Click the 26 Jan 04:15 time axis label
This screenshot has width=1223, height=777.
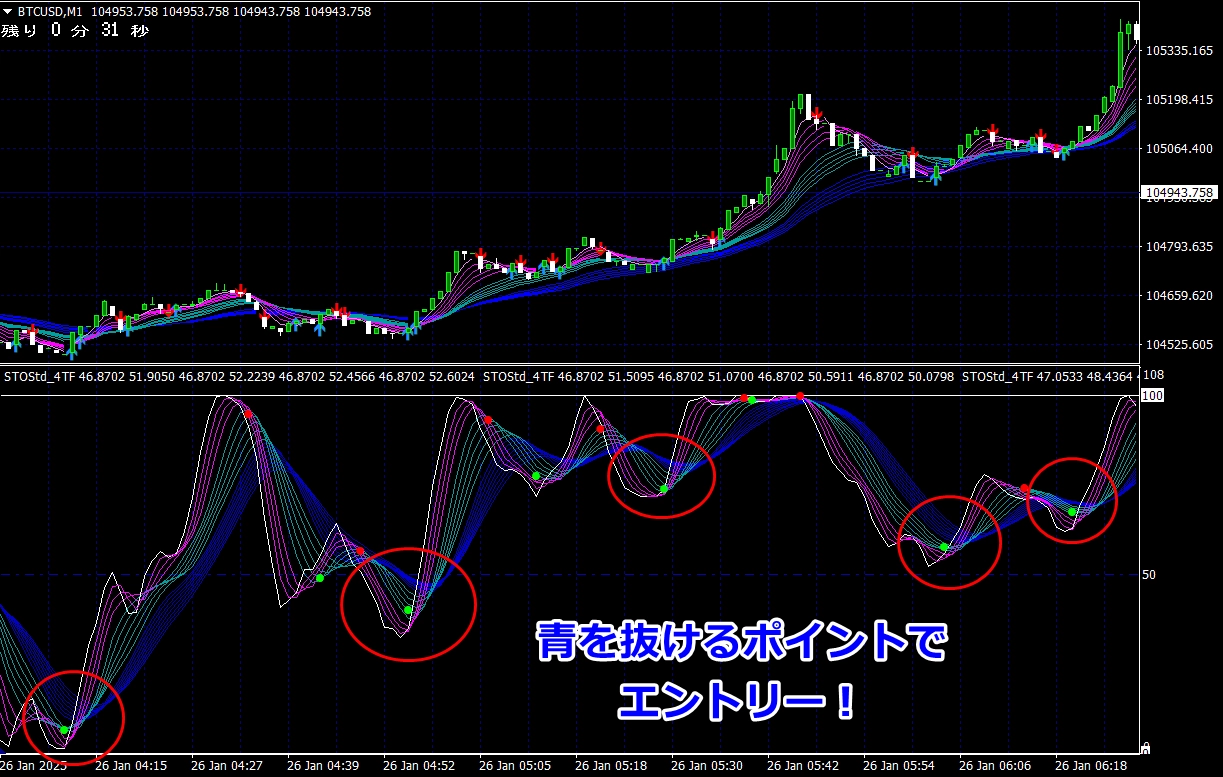tap(131, 766)
